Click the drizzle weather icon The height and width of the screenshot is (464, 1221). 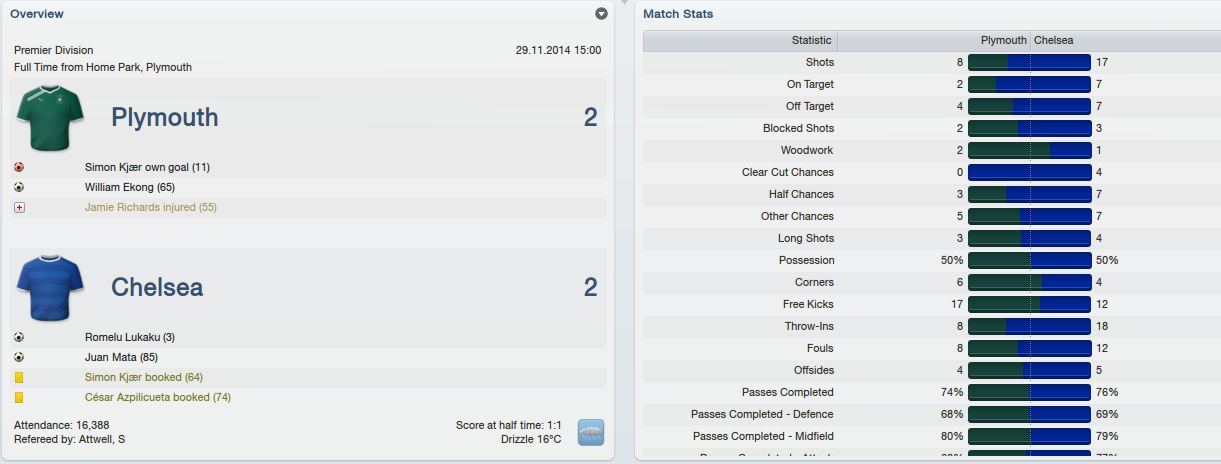[x=591, y=433]
